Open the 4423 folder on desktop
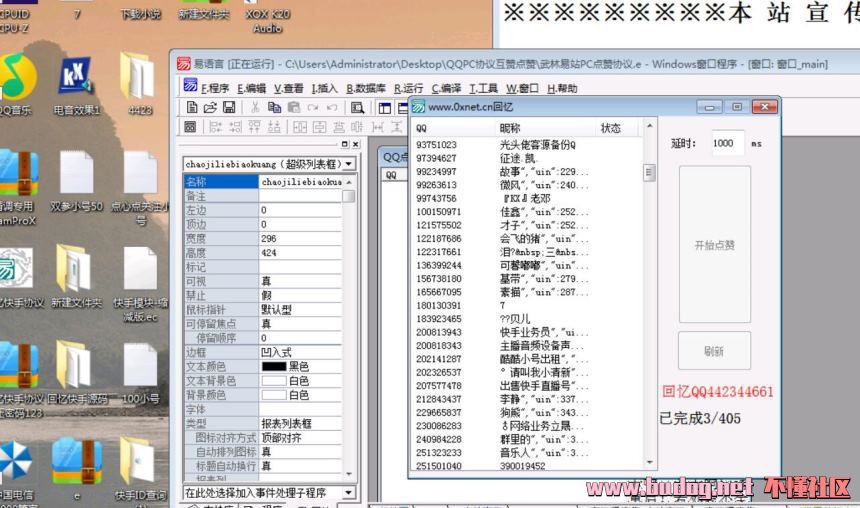The height and width of the screenshot is (508, 860). coord(138,83)
